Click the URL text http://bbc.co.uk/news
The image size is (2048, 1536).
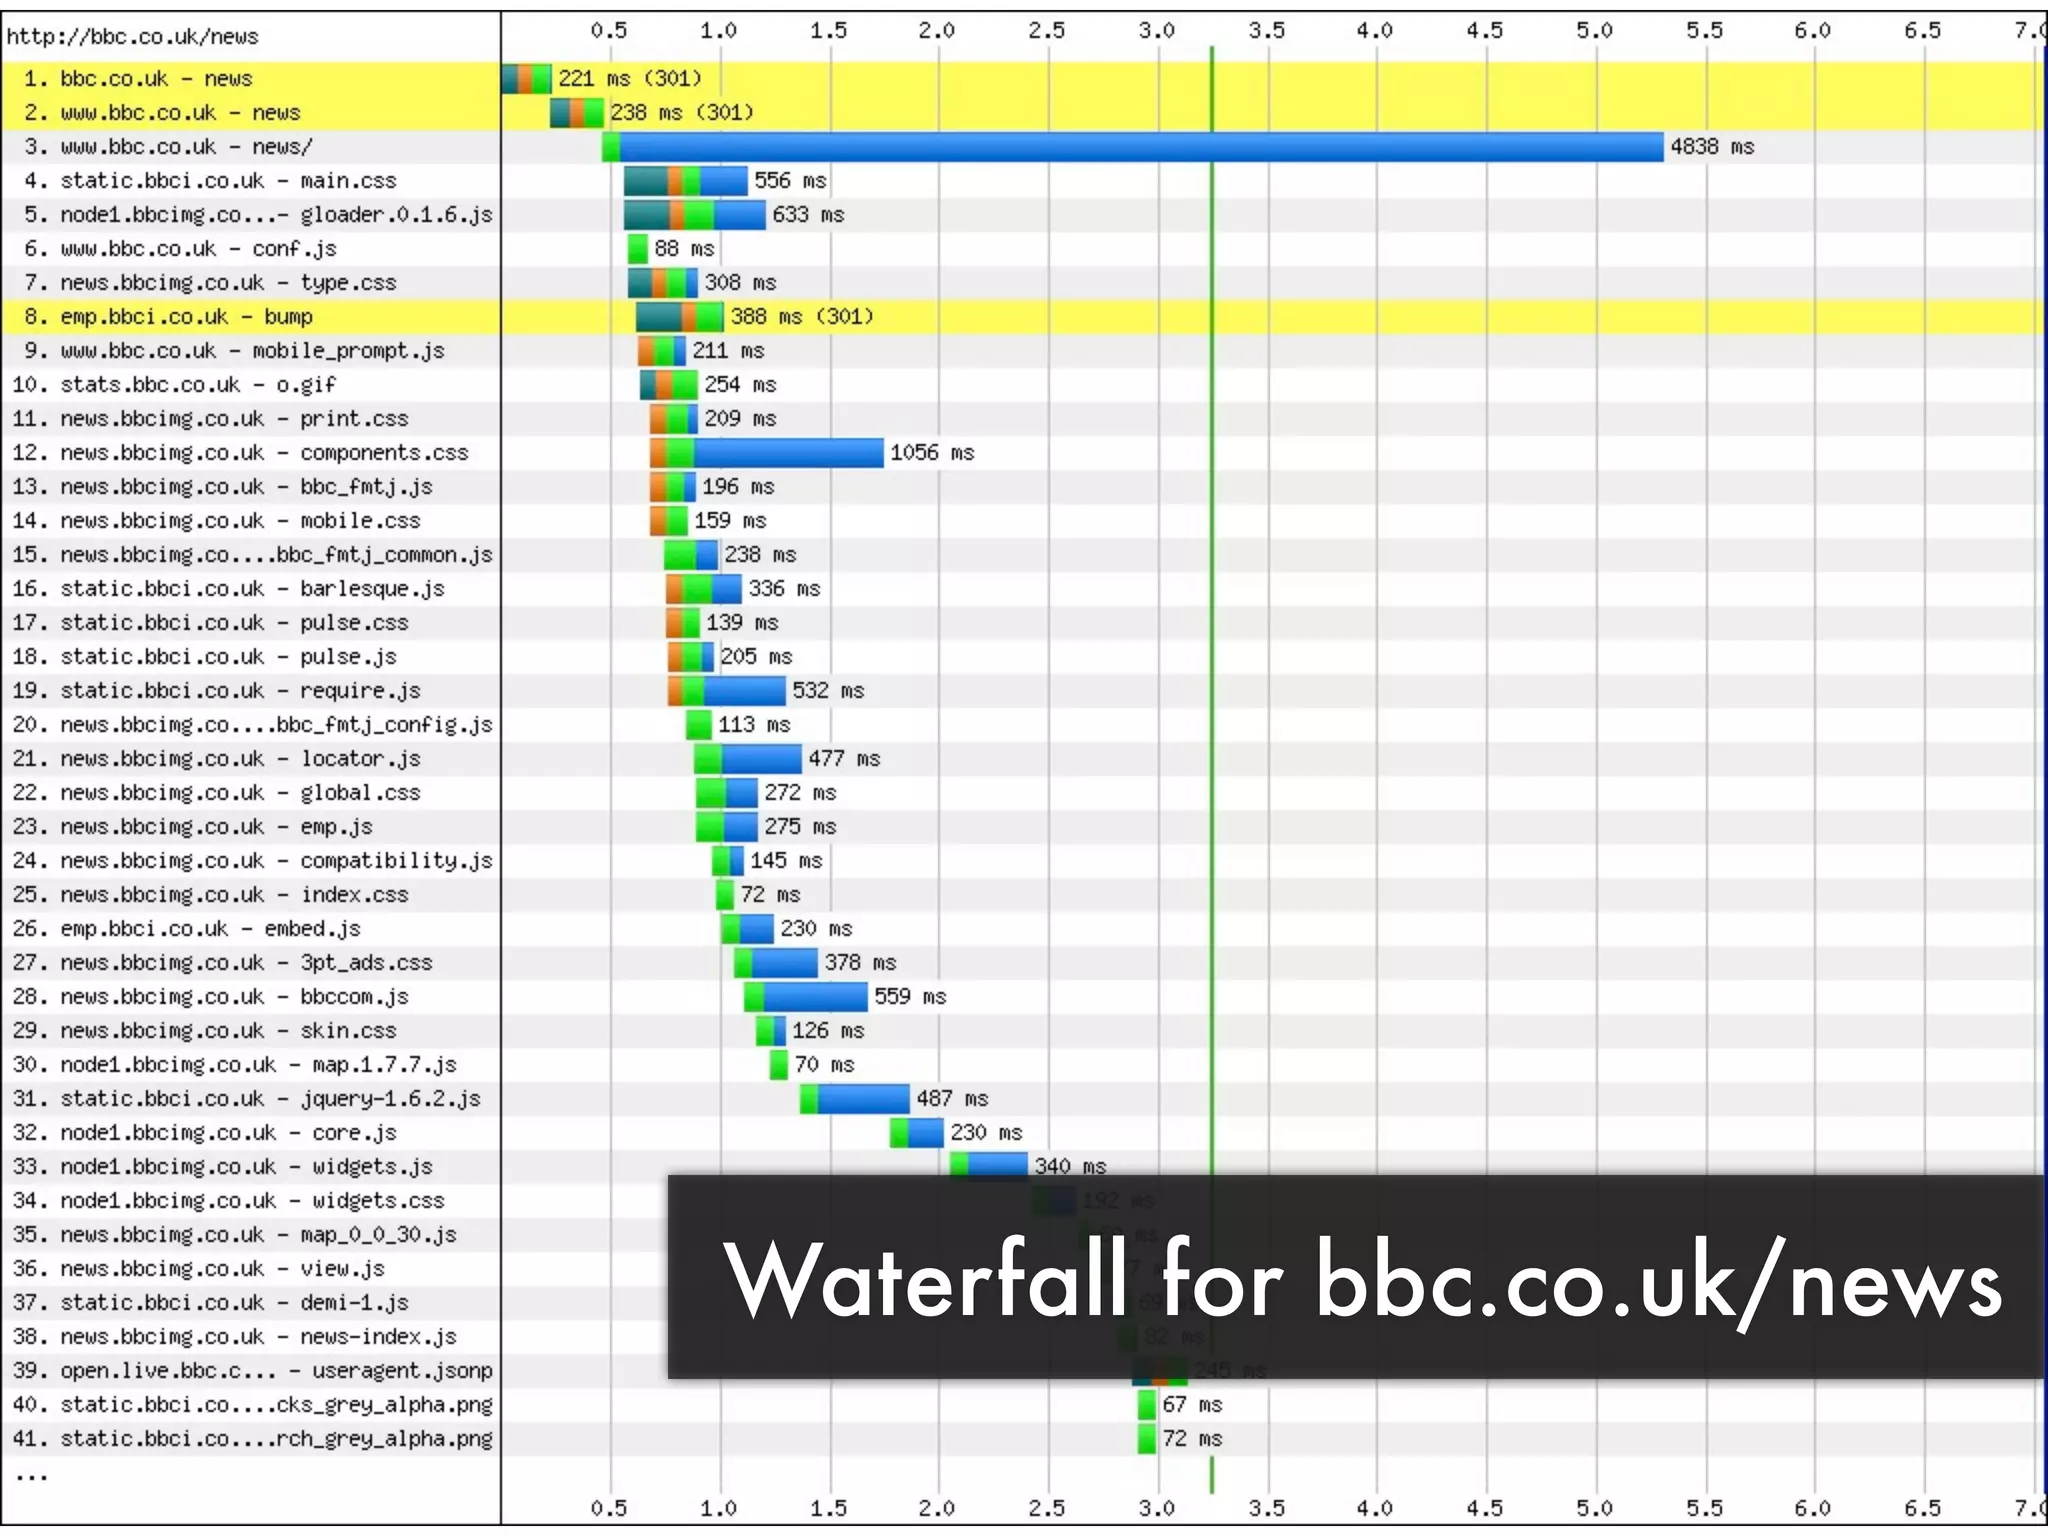pos(132,37)
